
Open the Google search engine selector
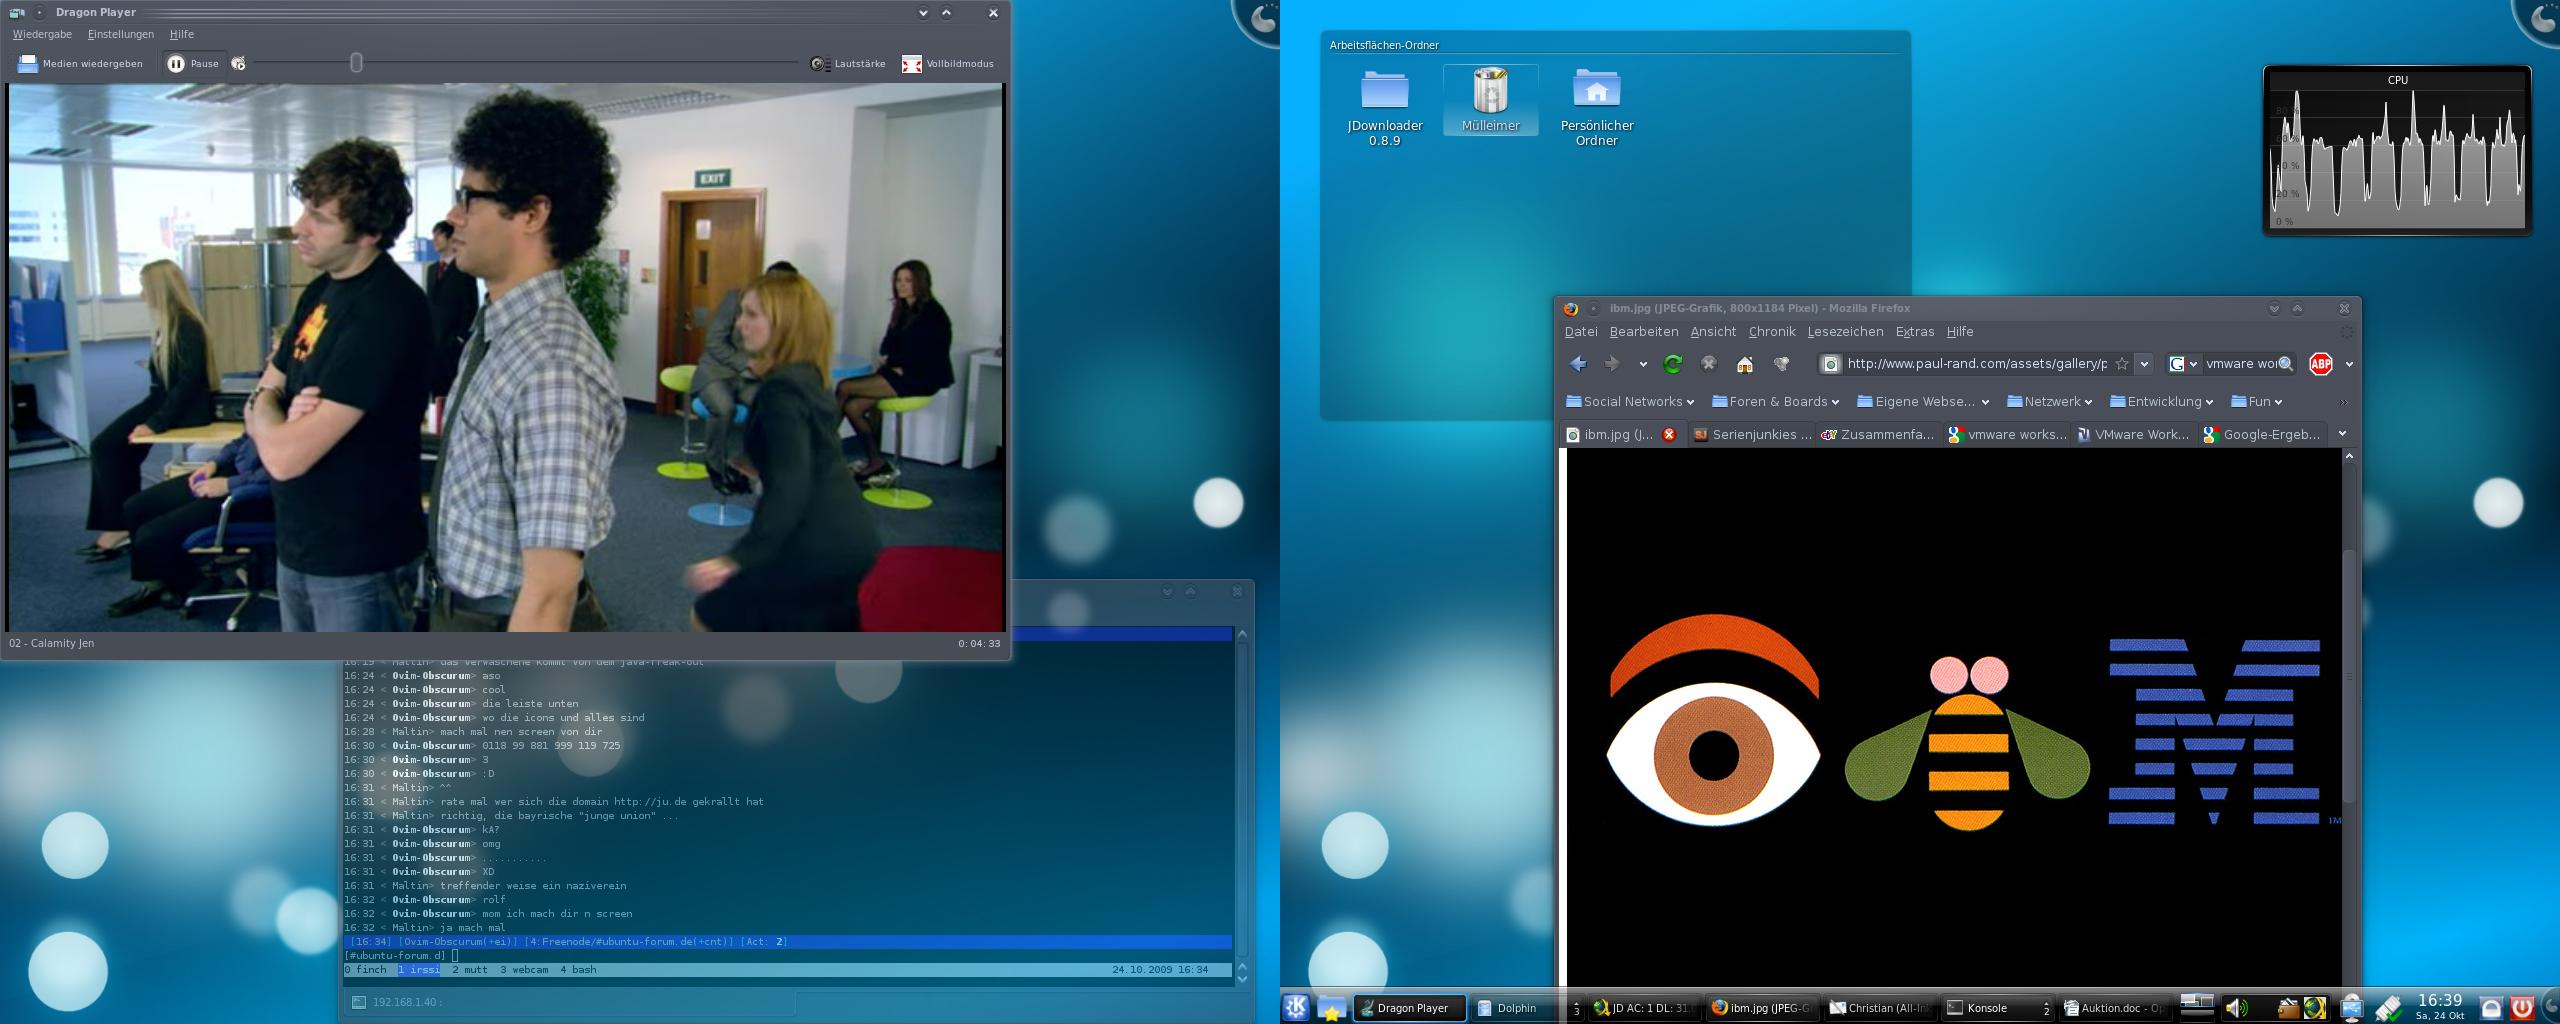pos(2184,364)
